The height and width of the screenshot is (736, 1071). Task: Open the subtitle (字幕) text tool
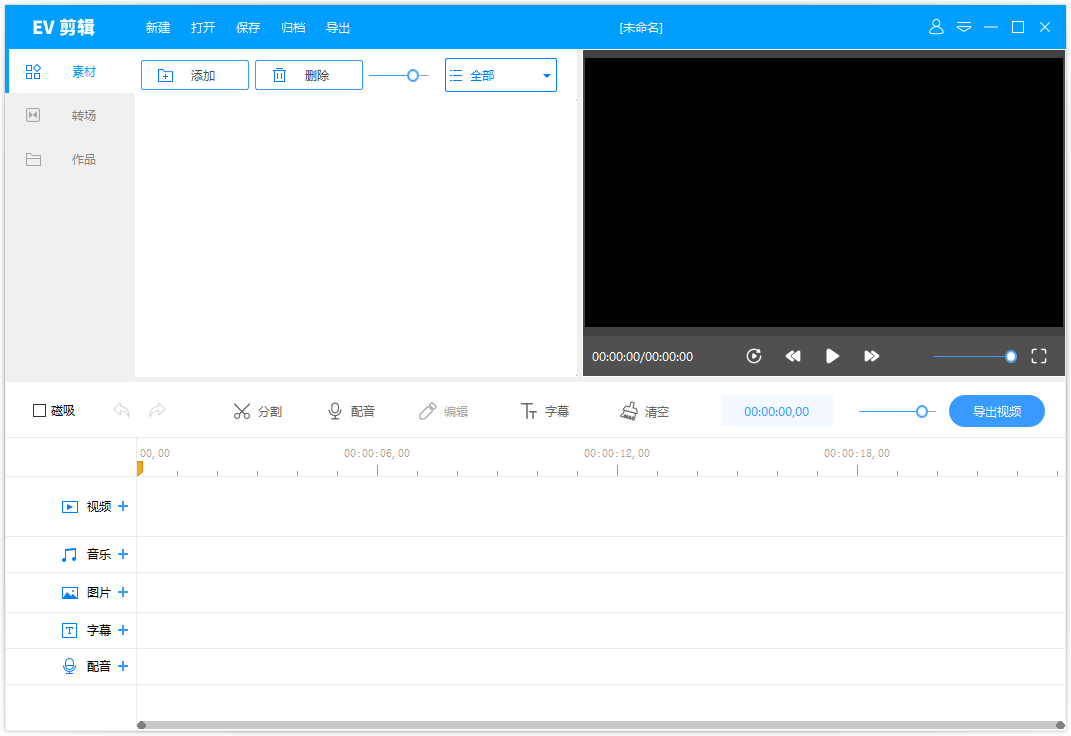tap(544, 411)
